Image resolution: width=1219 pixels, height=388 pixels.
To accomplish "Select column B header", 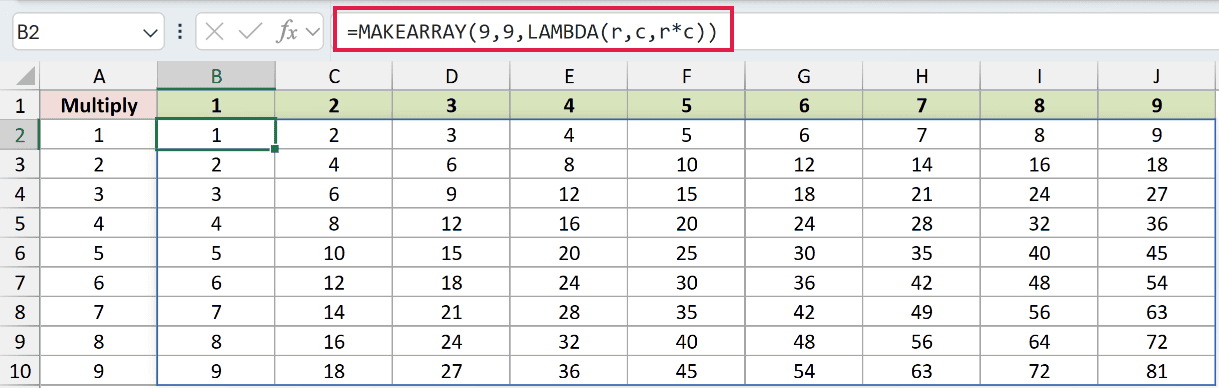I will (216, 76).
